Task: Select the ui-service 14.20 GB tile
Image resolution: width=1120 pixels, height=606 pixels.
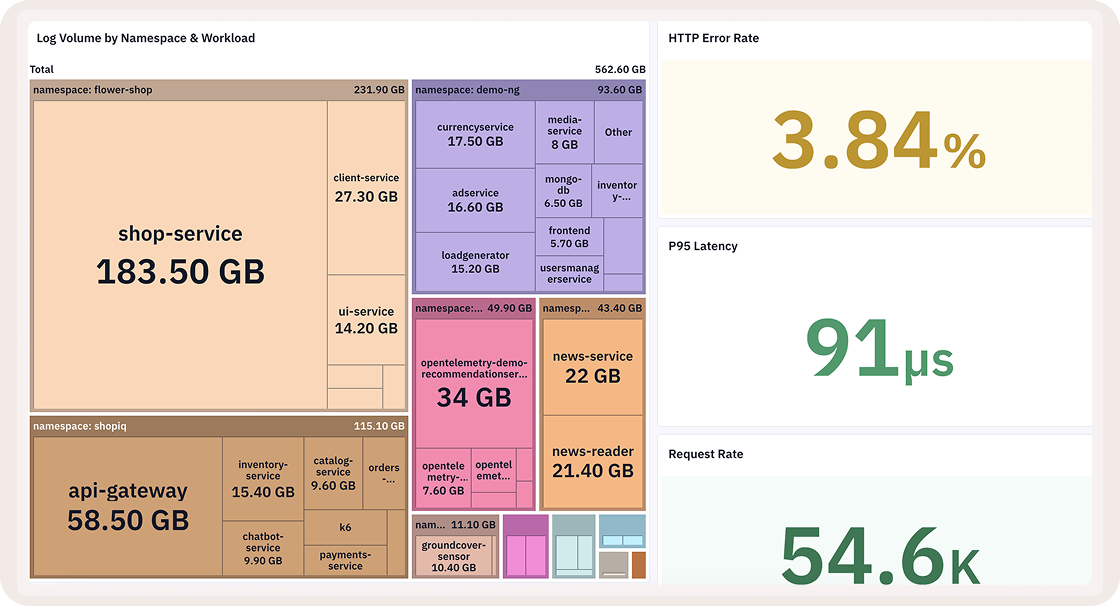Action: point(366,320)
